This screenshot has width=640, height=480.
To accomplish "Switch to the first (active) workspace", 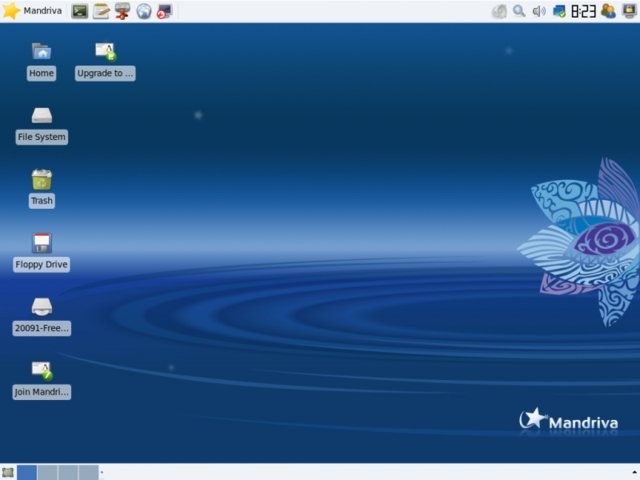I will coord(27,473).
